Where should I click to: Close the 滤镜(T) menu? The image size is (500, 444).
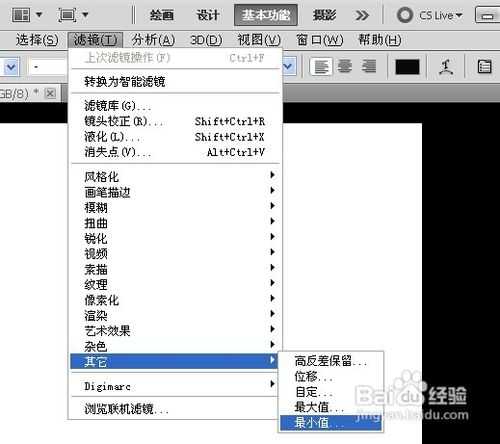point(95,40)
